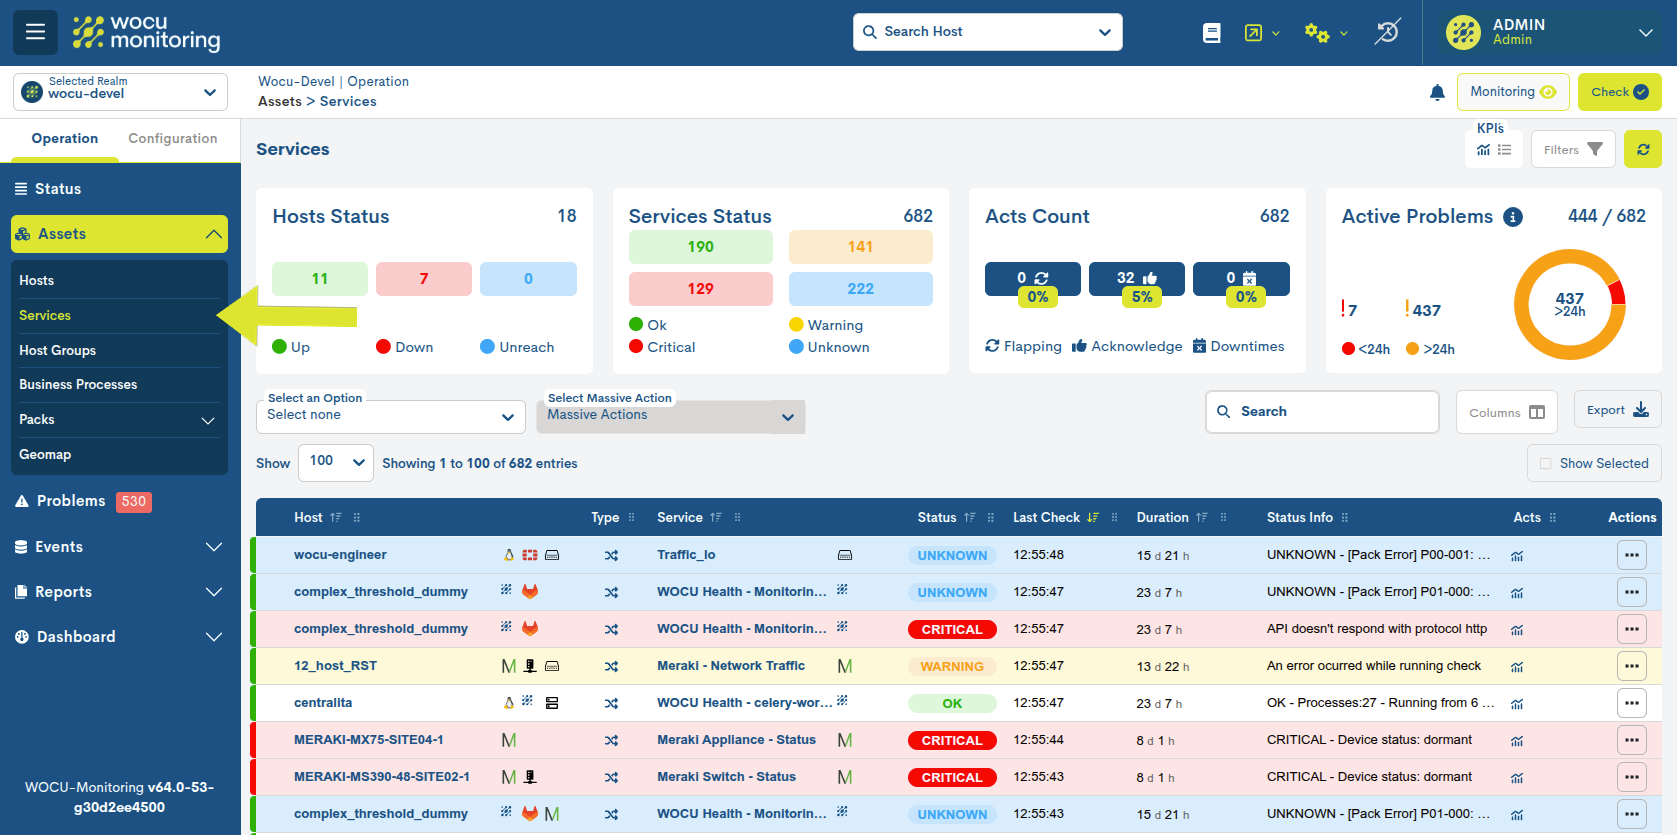Click type icon for MERAKI-MX75-SITE04-1 row
Screen dimensions: 1677x835
[611, 741]
